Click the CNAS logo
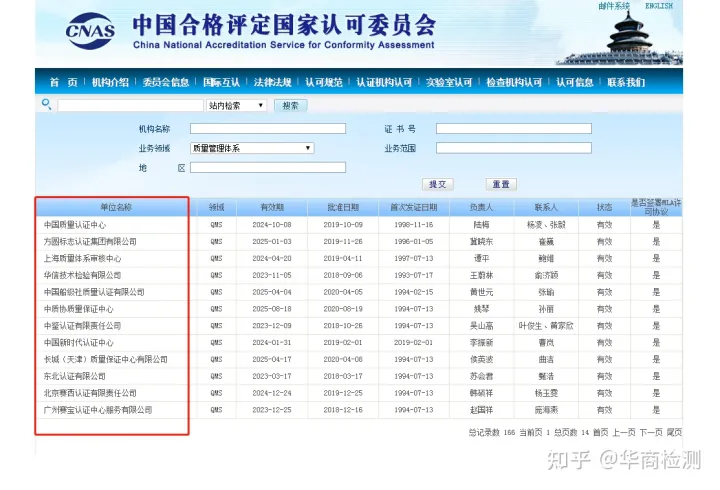 (90, 31)
